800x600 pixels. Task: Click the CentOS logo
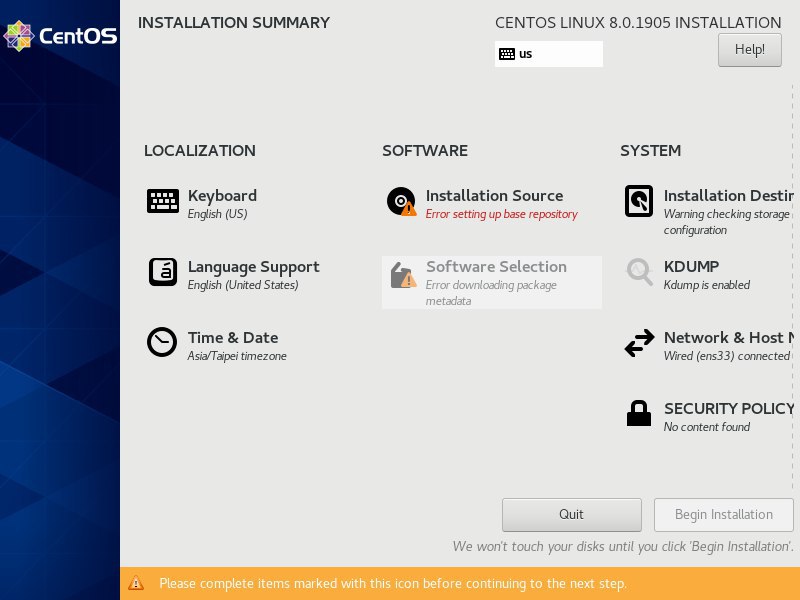[x=60, y=36]
